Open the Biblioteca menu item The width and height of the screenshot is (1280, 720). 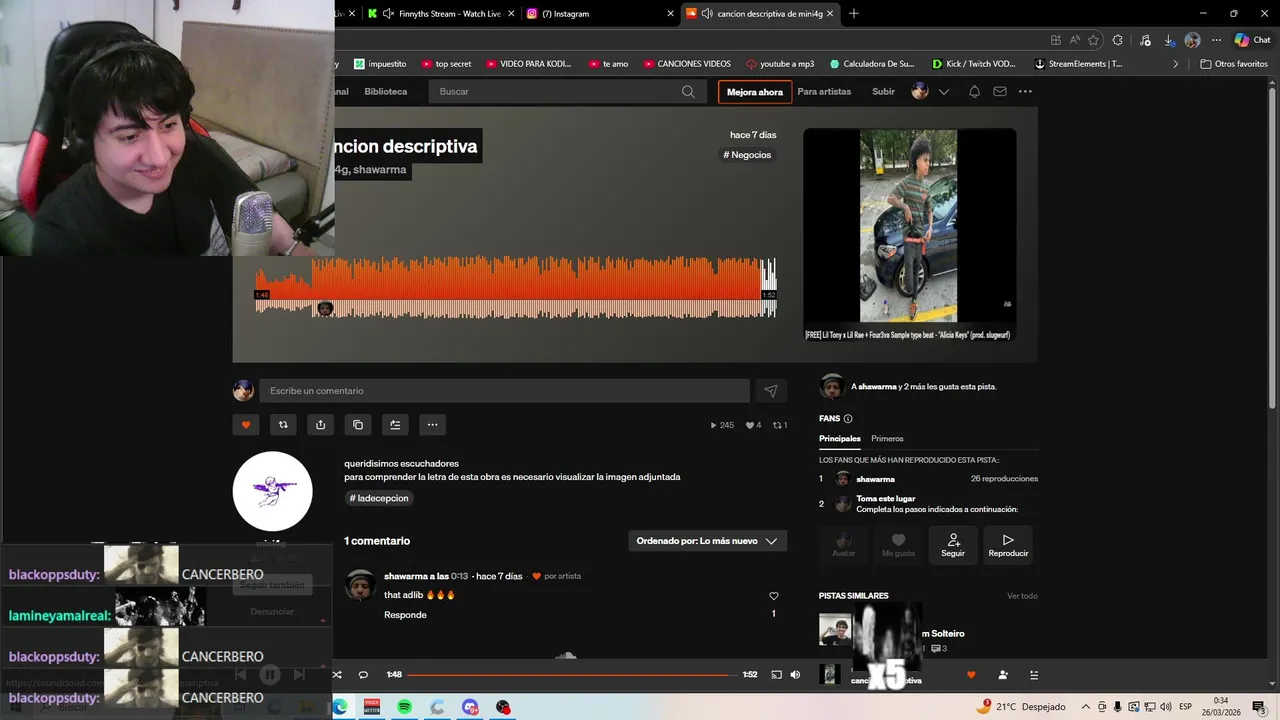click(x=386, y=91)
